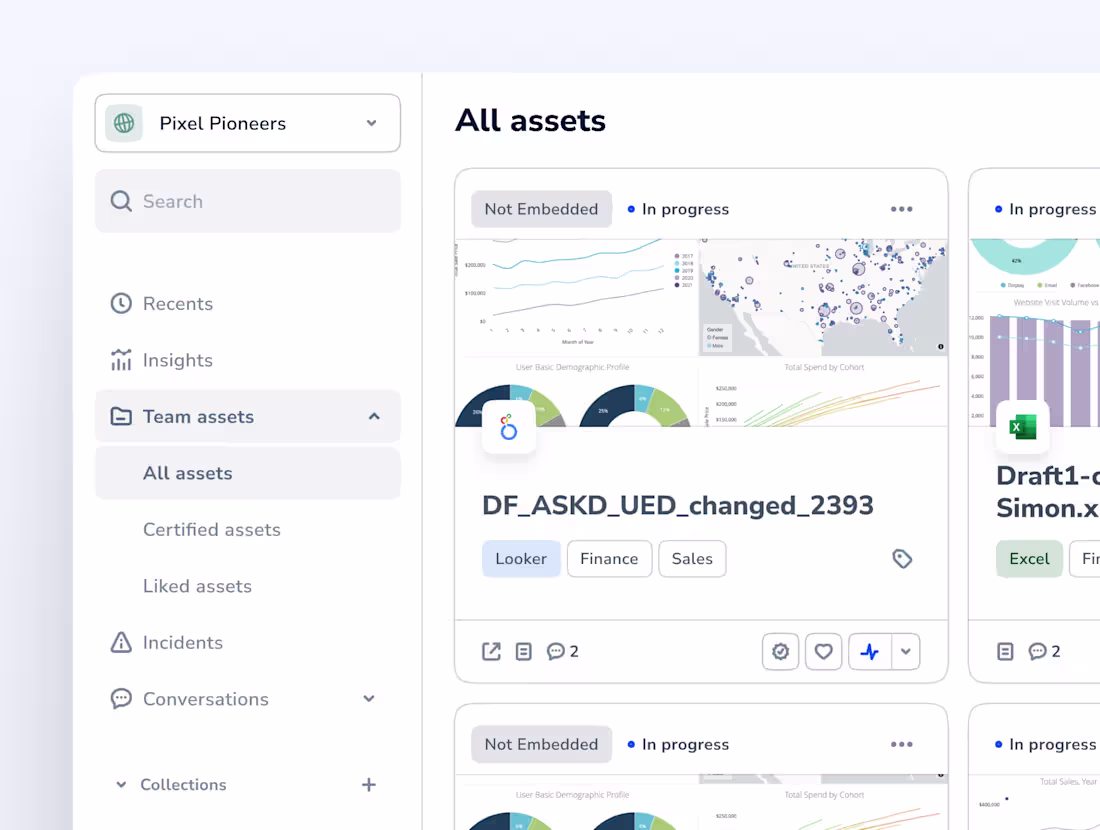Select the Finance tag on the asset
The width and height of the screenshot is (1100, 830).
point(609,559)
